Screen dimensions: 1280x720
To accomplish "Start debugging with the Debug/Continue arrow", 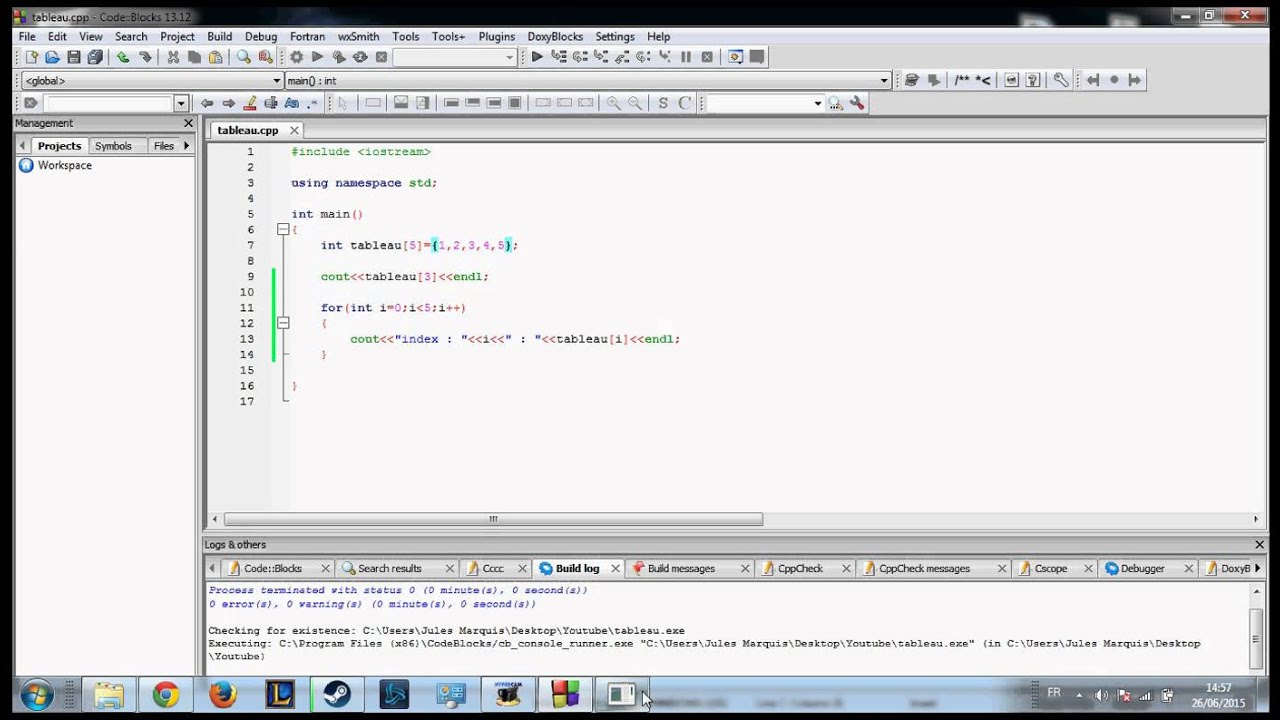I will tap(537, 57).
